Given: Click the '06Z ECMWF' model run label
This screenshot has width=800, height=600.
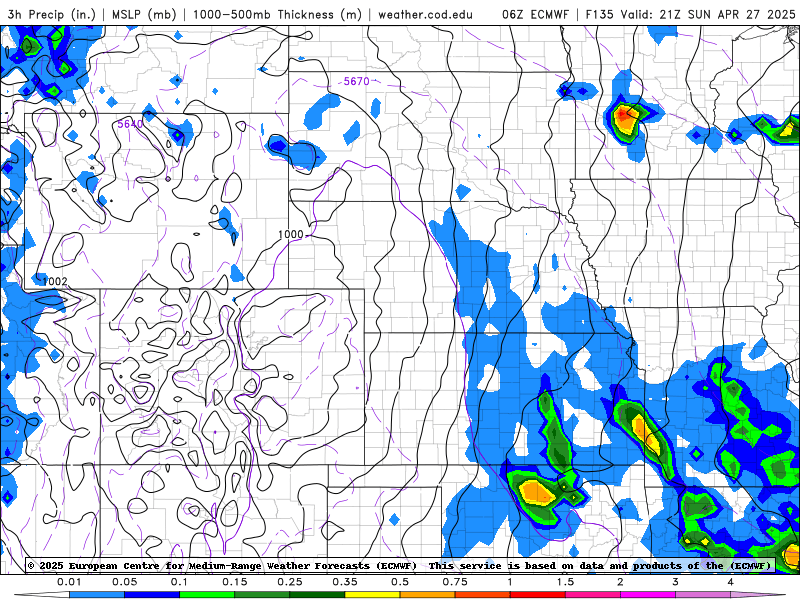Looking at the screenshot, I should 535,14.
